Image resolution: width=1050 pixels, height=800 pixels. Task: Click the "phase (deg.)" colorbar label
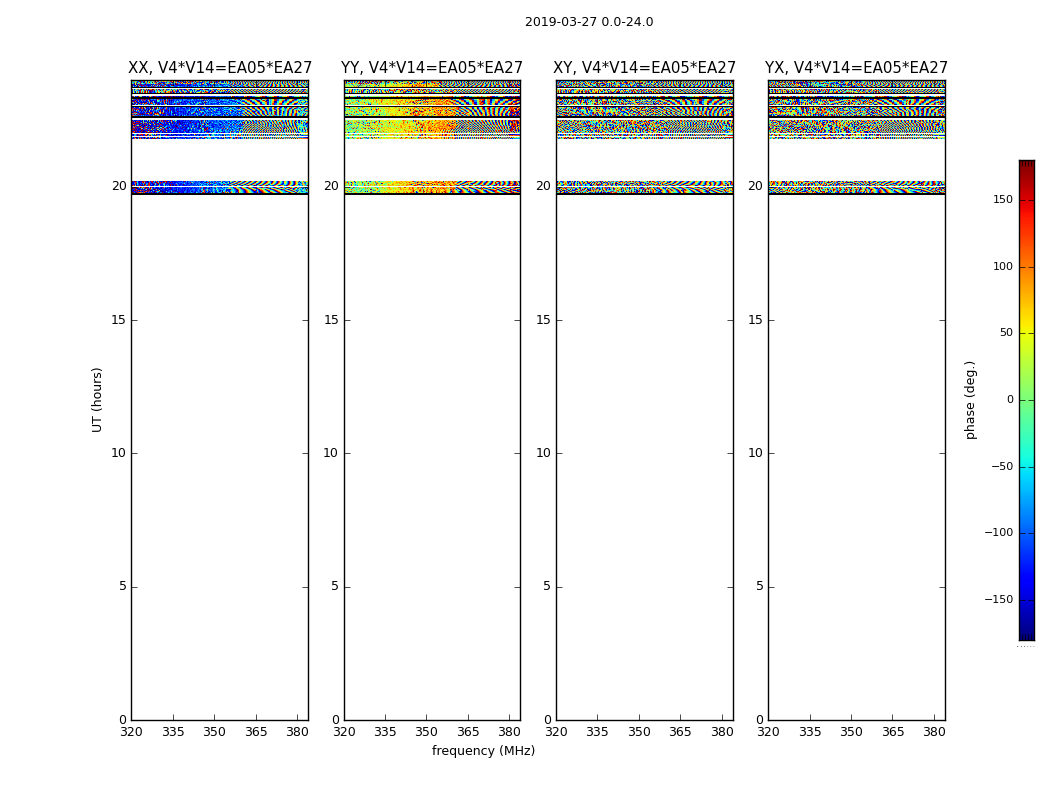click(970, 399)
